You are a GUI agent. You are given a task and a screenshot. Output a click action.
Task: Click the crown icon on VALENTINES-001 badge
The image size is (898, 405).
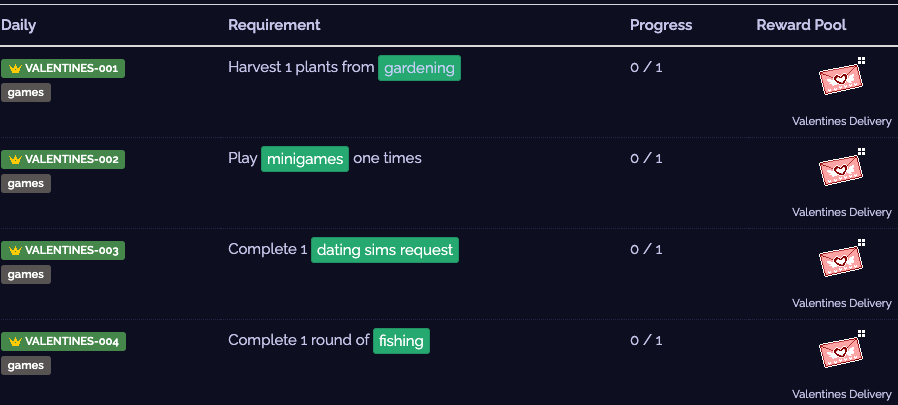15,68
